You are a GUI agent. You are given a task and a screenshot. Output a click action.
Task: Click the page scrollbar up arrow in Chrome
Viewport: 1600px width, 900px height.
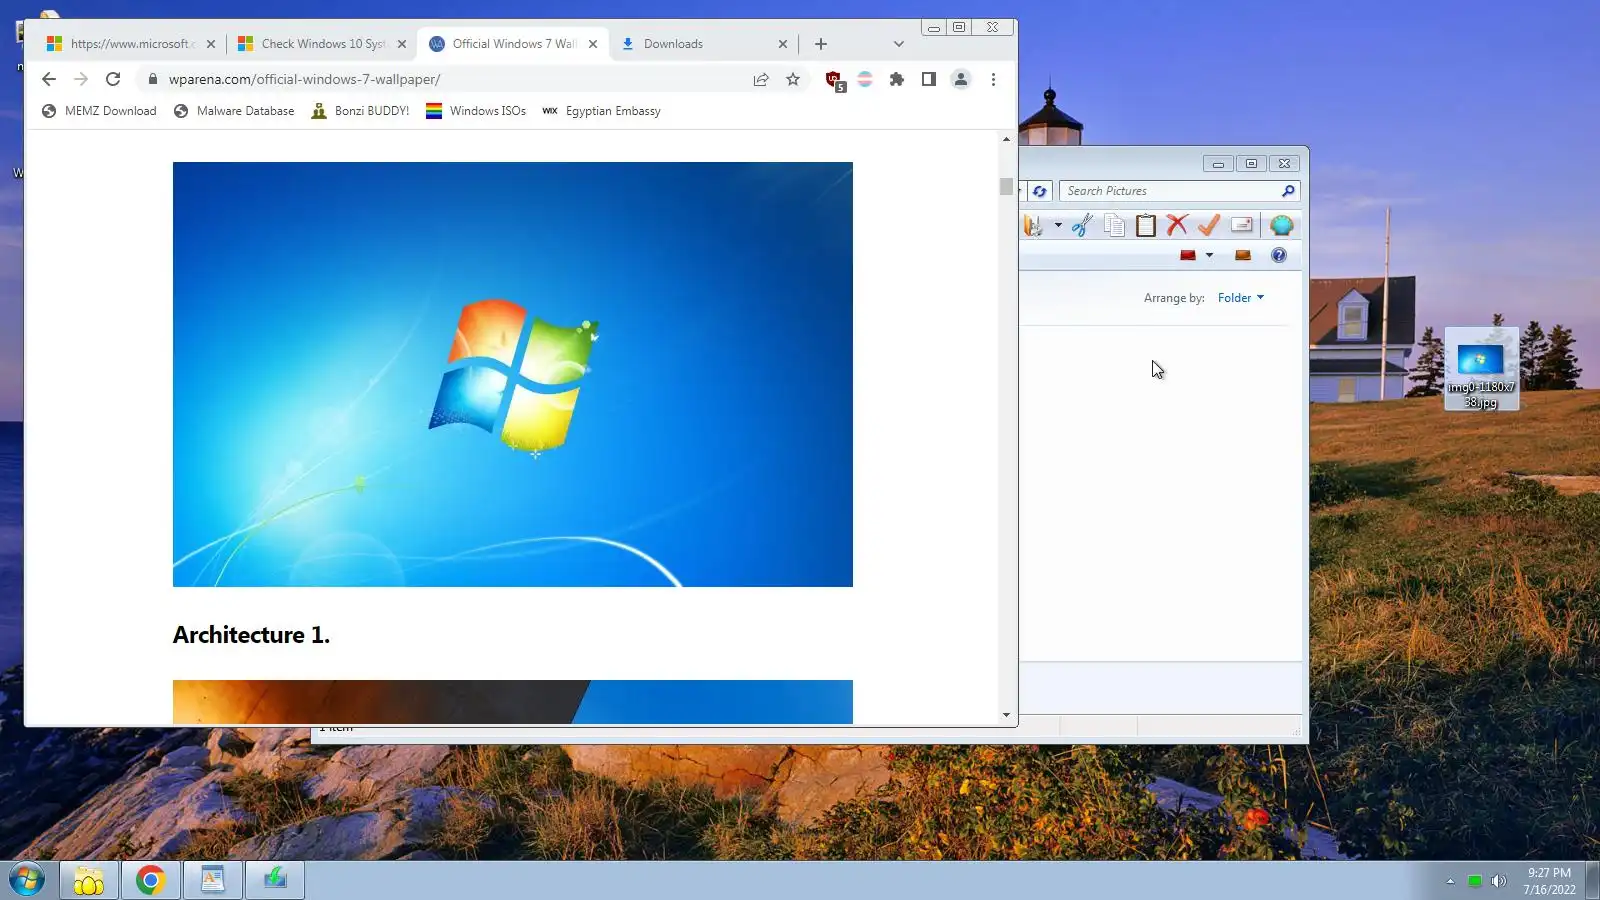click(x=1006, y=139)
